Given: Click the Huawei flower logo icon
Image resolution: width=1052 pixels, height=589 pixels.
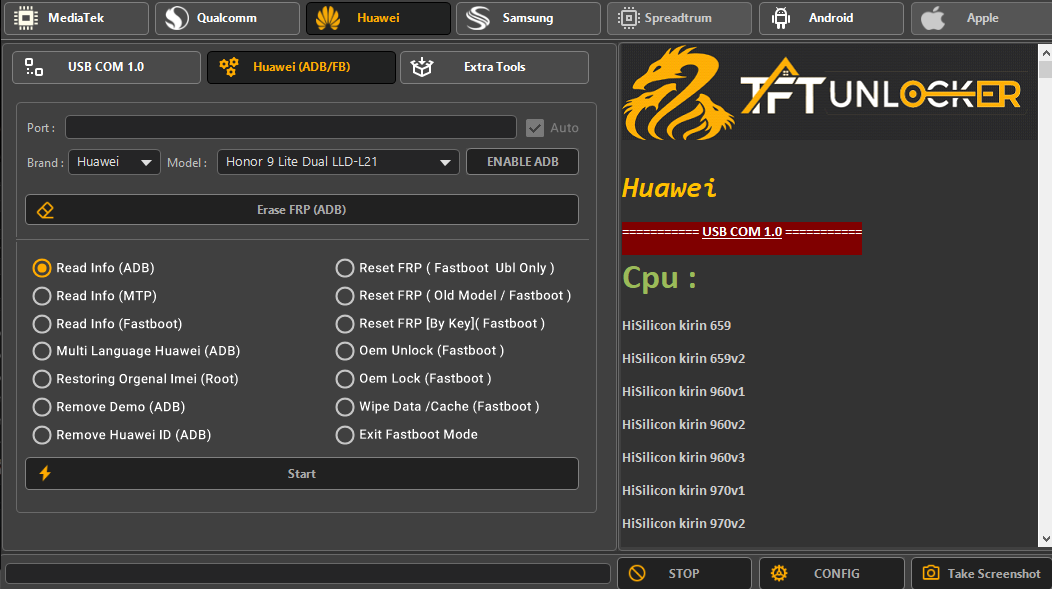Looking at the screenshot, I should click(328, 18).
